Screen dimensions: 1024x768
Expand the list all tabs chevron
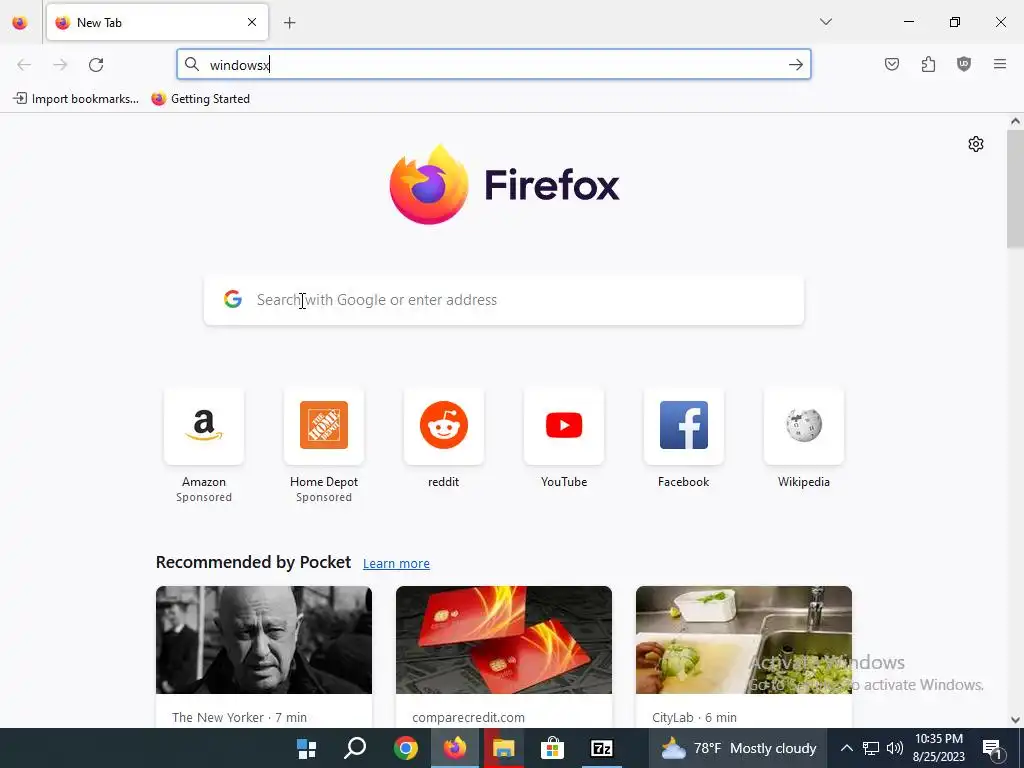pos(826,22)
